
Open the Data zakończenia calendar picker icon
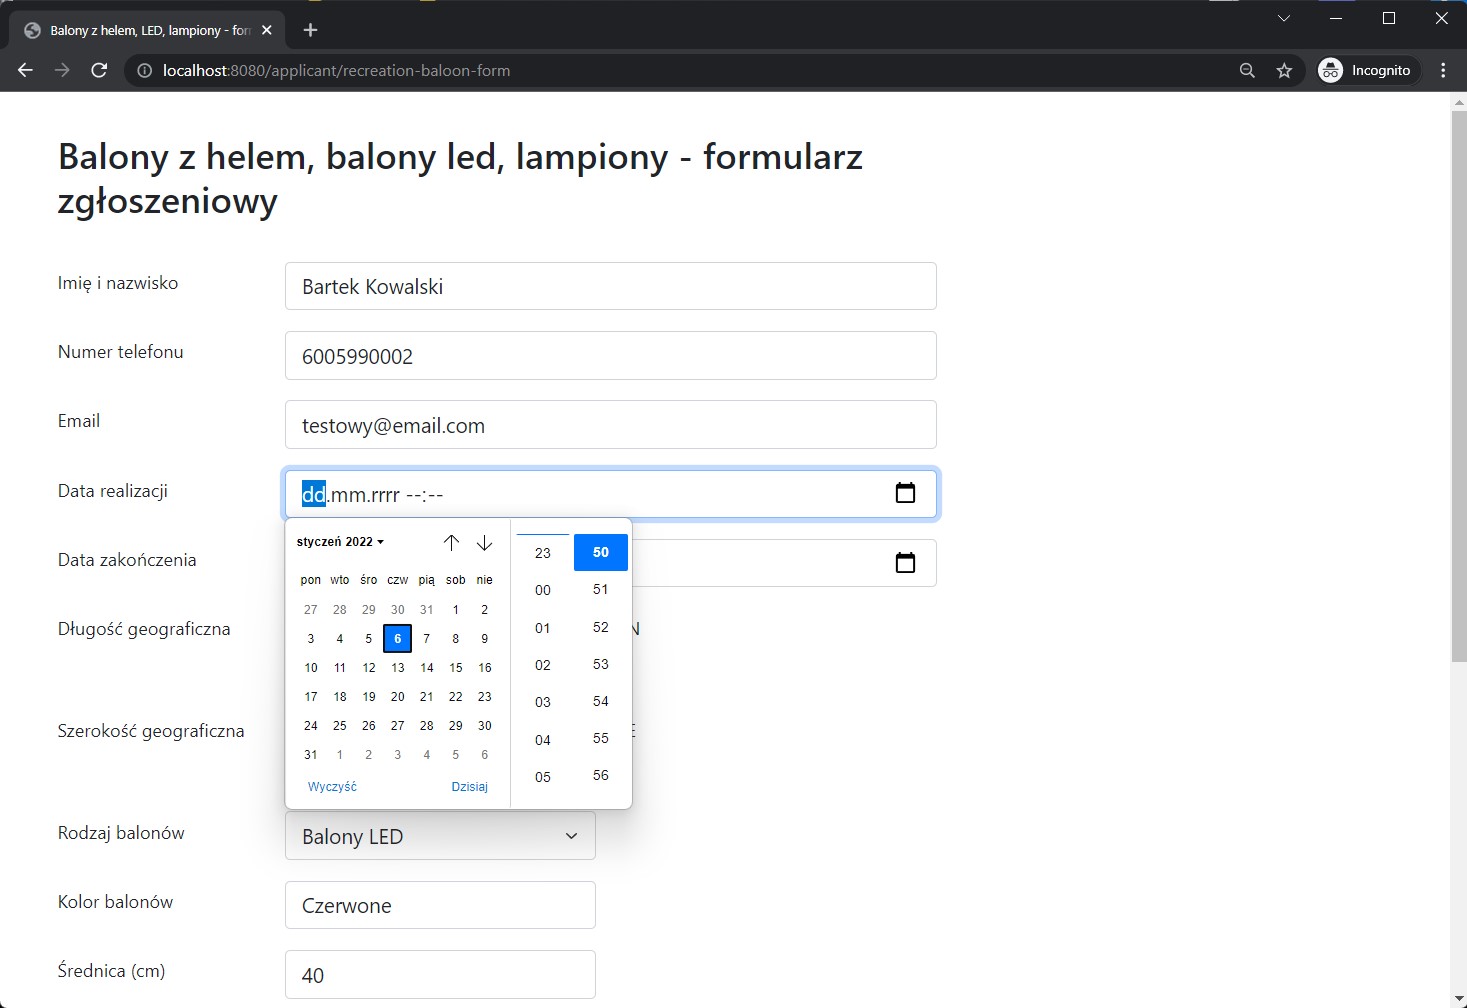point(905,562)
